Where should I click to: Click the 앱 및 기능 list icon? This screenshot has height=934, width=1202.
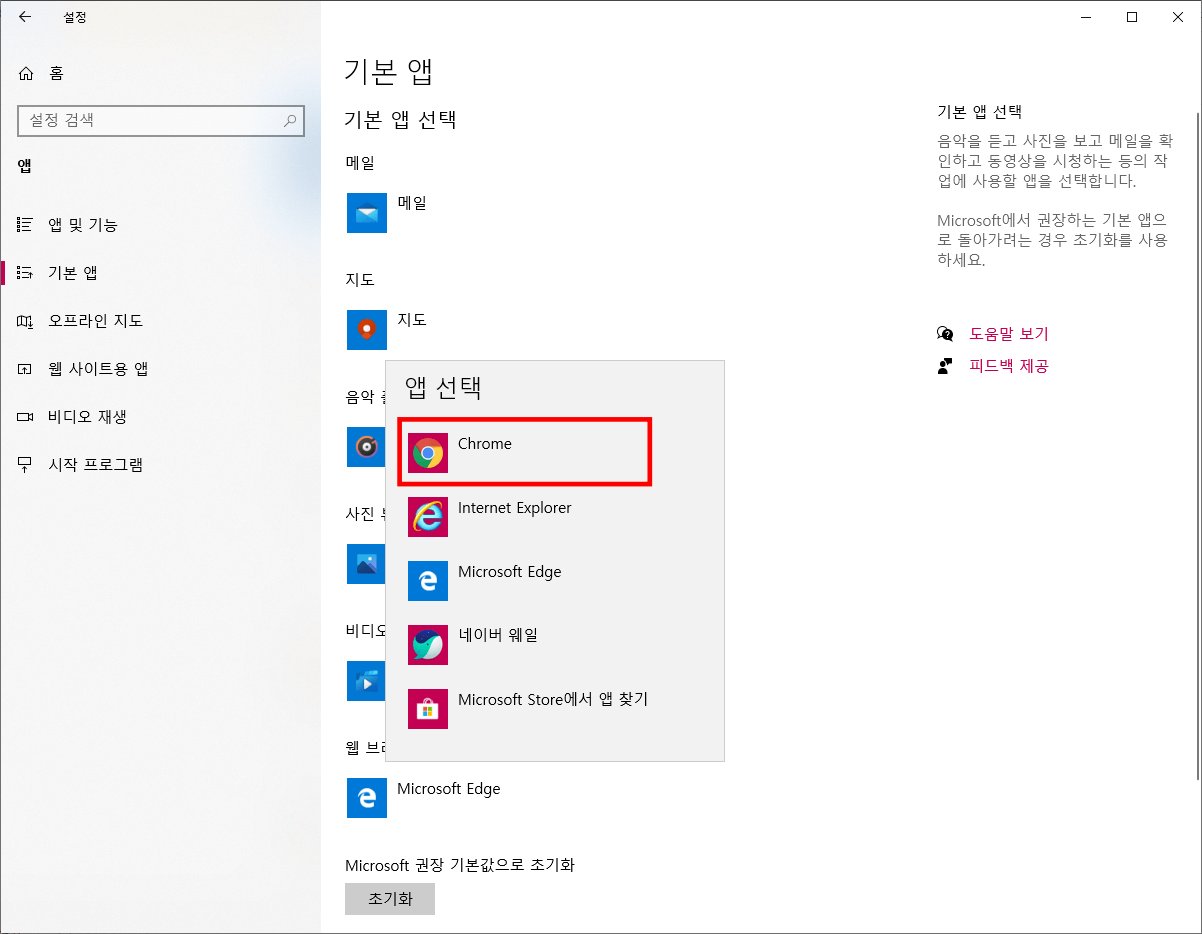click(x=25, y=225)
